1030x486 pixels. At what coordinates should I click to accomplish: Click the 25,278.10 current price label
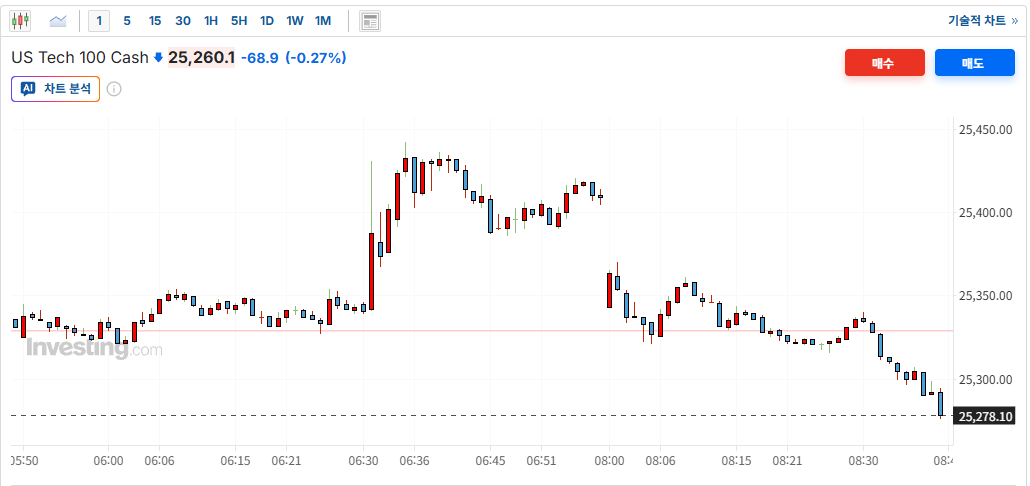pos(985,416)
